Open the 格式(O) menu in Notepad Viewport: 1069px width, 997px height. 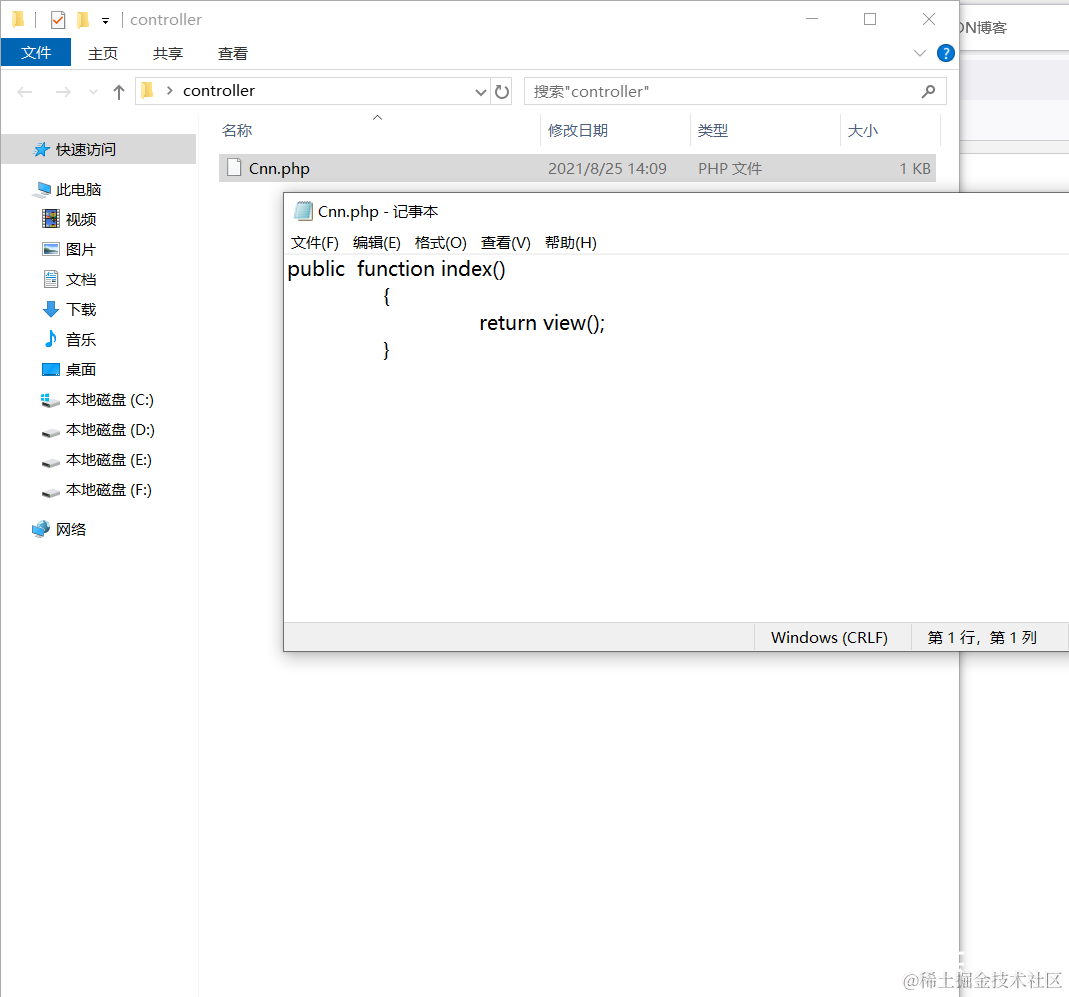440,242
